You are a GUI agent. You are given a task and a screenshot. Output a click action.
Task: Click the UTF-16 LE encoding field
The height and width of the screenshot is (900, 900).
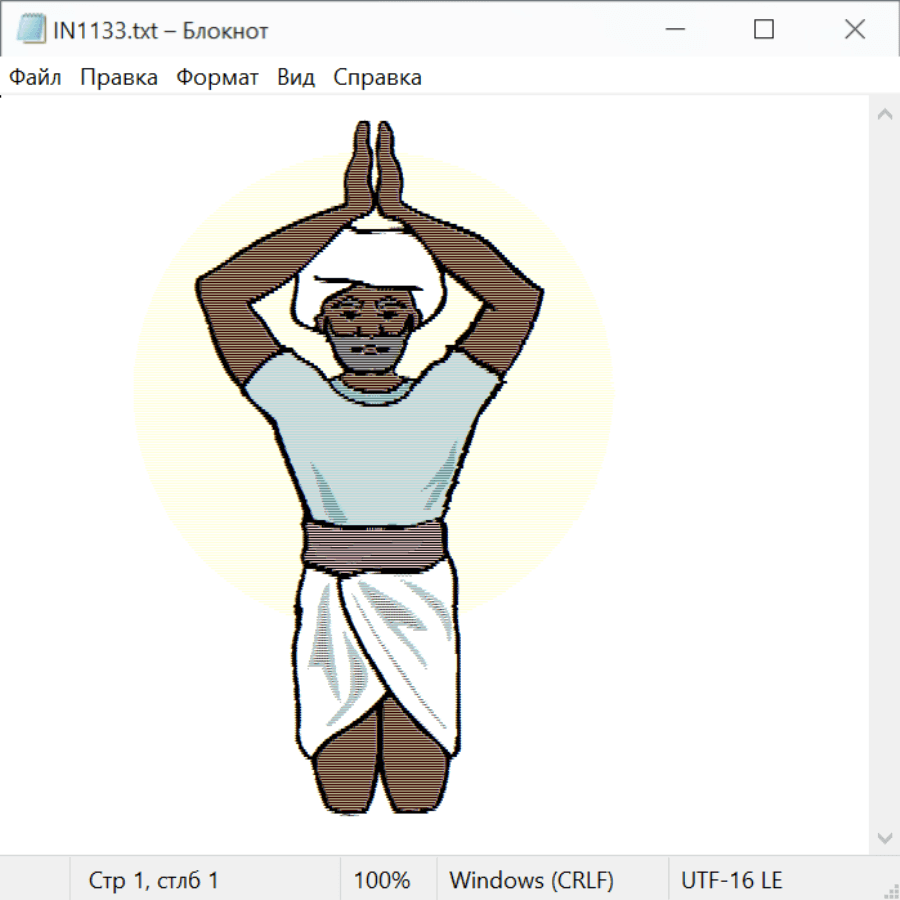click(731, 881)
